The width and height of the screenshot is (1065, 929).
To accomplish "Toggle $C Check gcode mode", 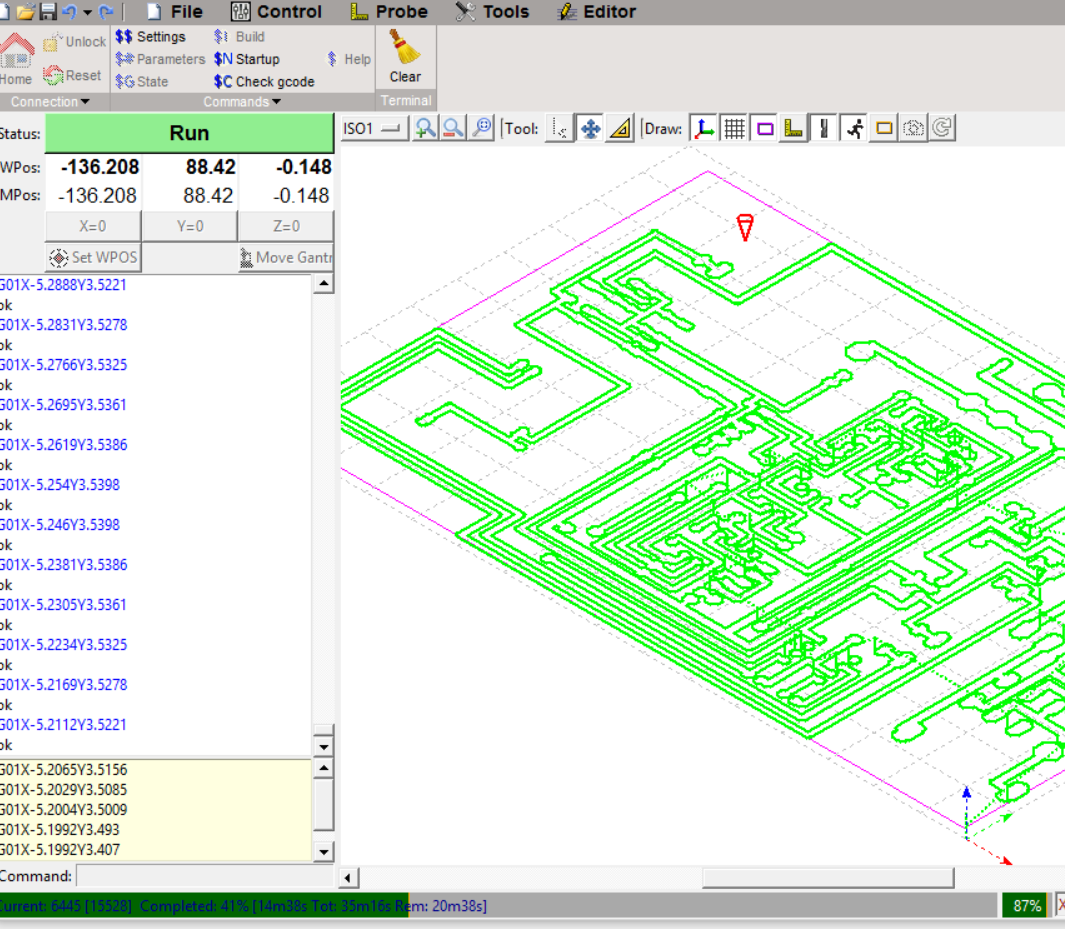I will coord(264,81).
